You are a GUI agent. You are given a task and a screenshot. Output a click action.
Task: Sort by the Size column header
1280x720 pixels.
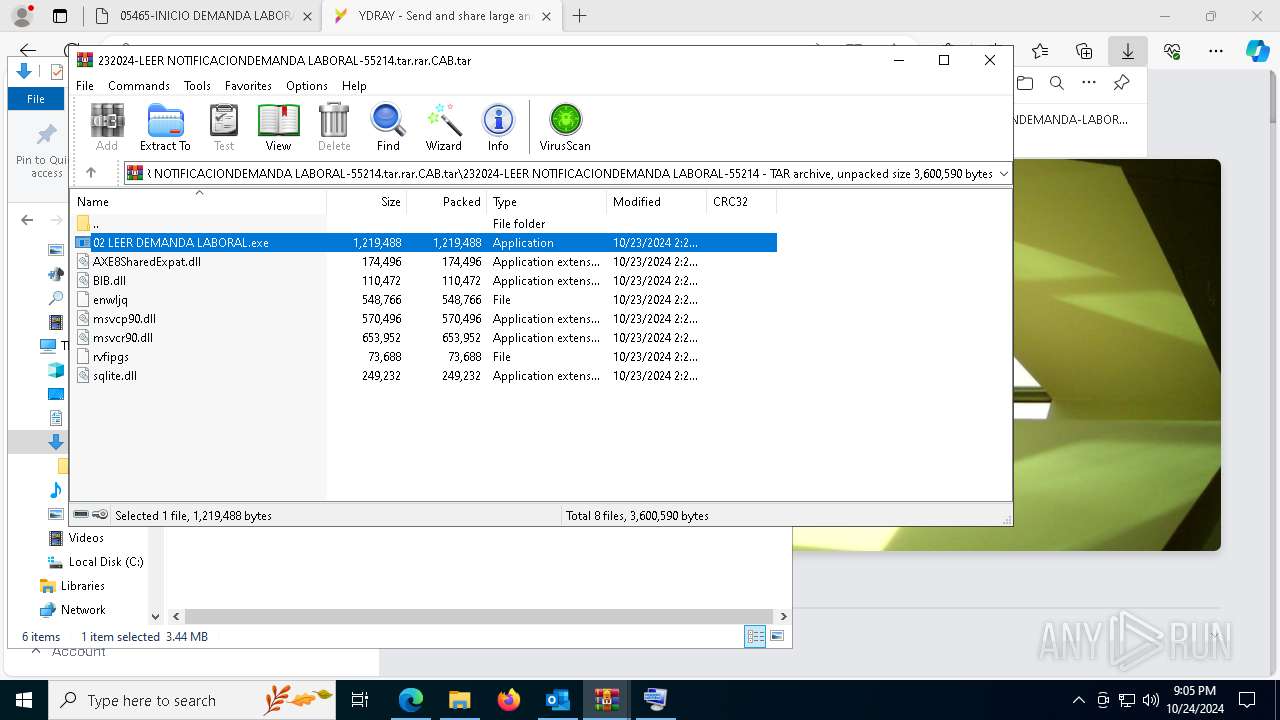(x=367, y=201)
